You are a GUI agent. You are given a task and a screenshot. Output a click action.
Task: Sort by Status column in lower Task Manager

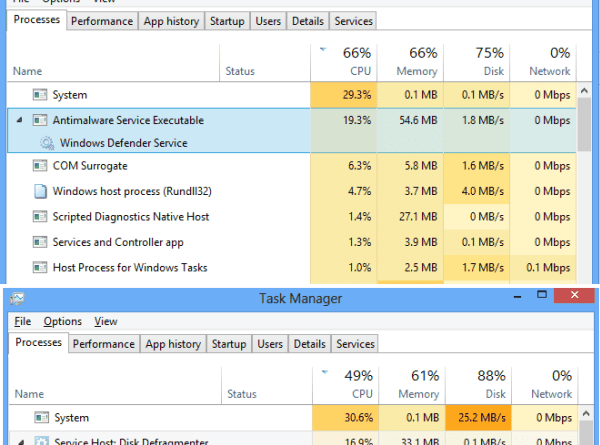[x=267, y=385]
